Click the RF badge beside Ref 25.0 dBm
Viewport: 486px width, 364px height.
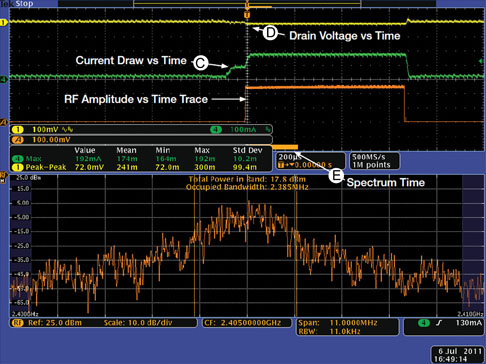pyautogui.click(x=17, y=323)
